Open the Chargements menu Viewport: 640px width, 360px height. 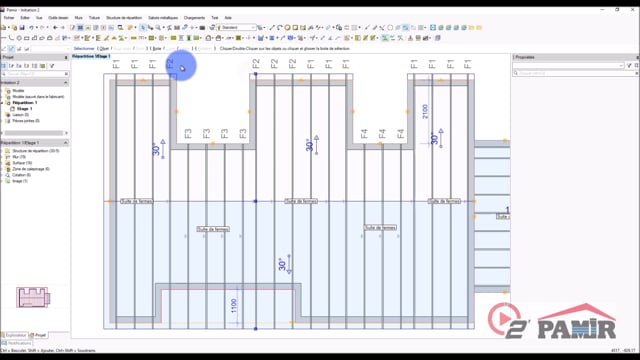(194, 18)
